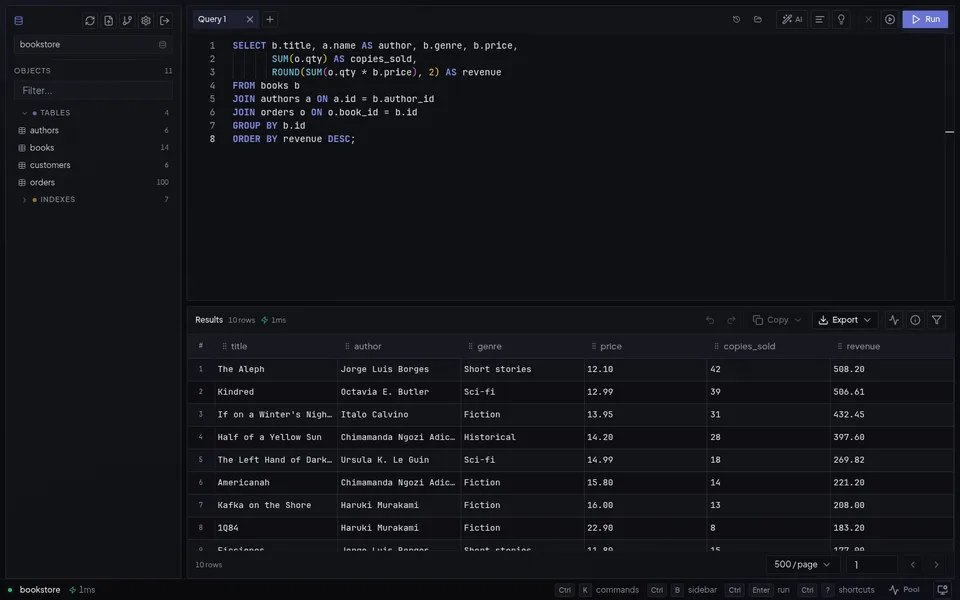960x600 pixels.
Task: Open the activity chart icon in results
Action: click(894, 320)
